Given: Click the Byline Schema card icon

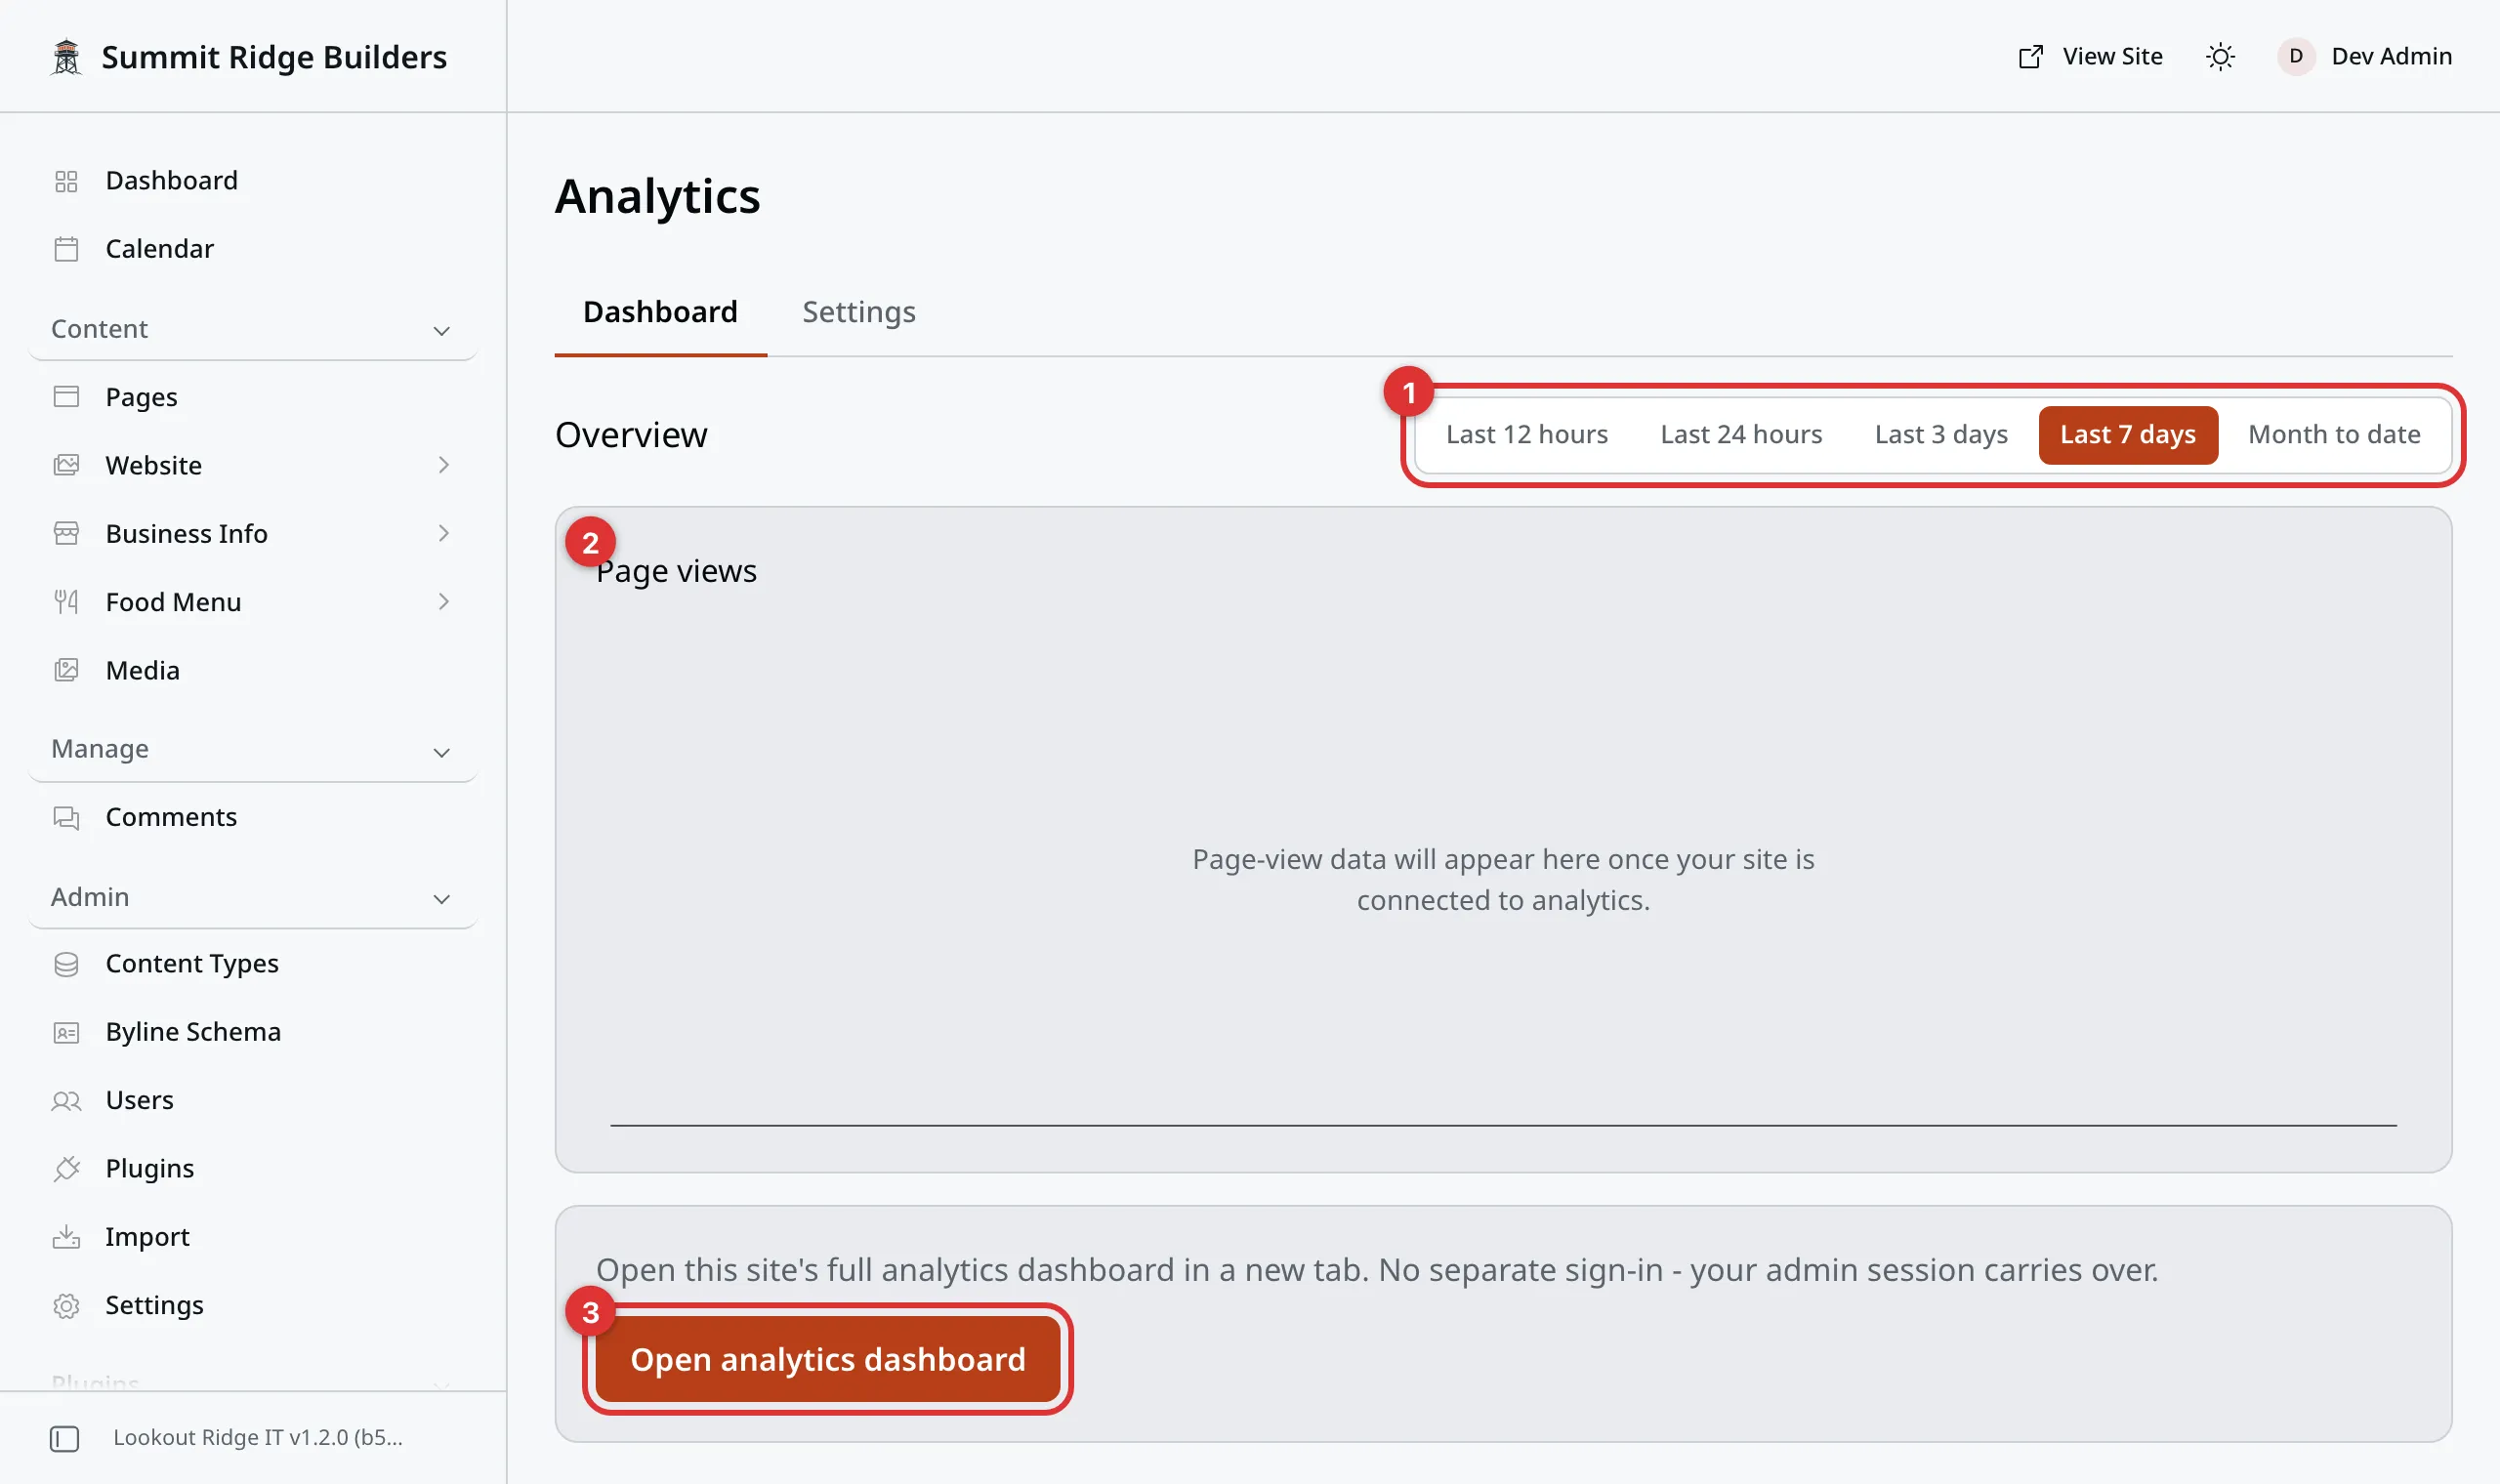Looking at the screenshot, I should (x=66, y=1032).
